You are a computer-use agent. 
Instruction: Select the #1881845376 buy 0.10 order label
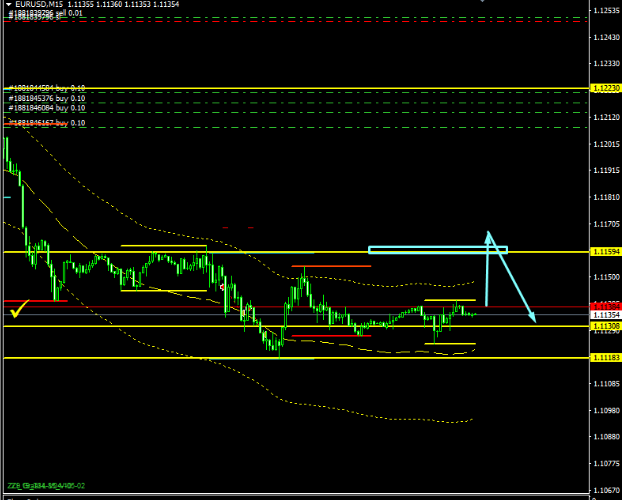pyautogui.click(x=47, y=99)
